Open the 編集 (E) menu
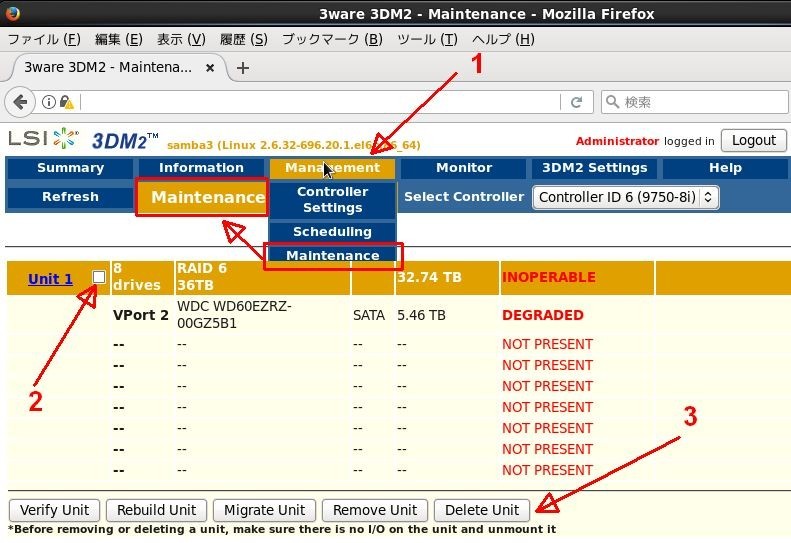The width and height of the screenshot is (791, 543). [119, 39]
